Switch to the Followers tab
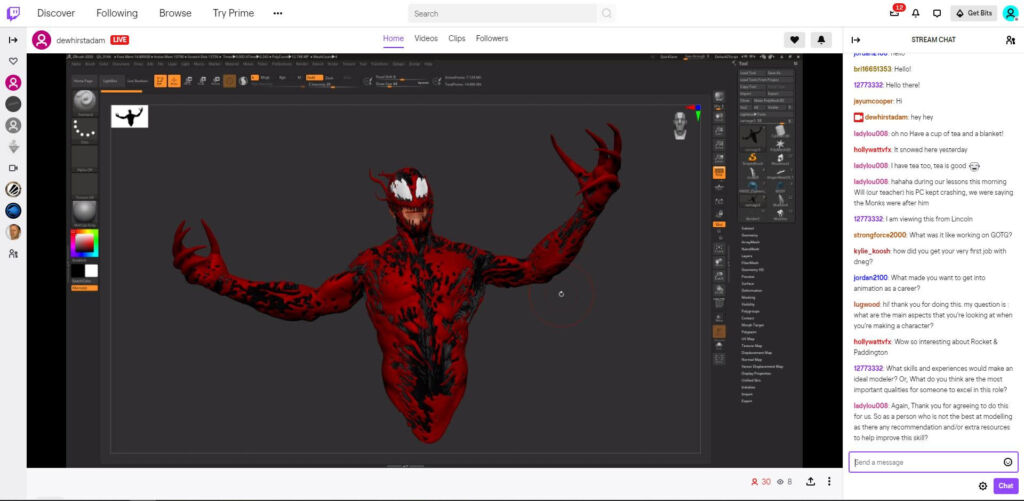1024x501 pixels. (x=492, y=39)
